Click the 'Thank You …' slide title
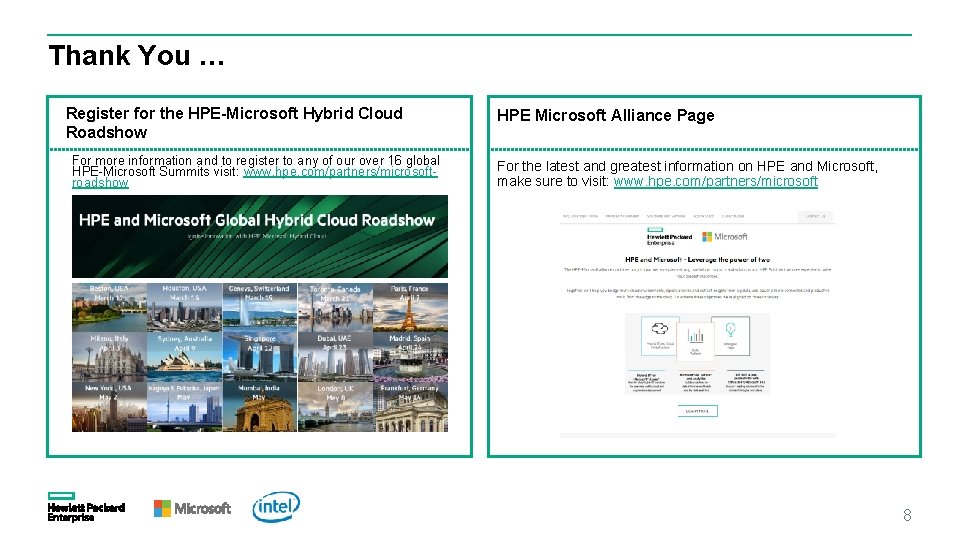 tap(137, 55)
